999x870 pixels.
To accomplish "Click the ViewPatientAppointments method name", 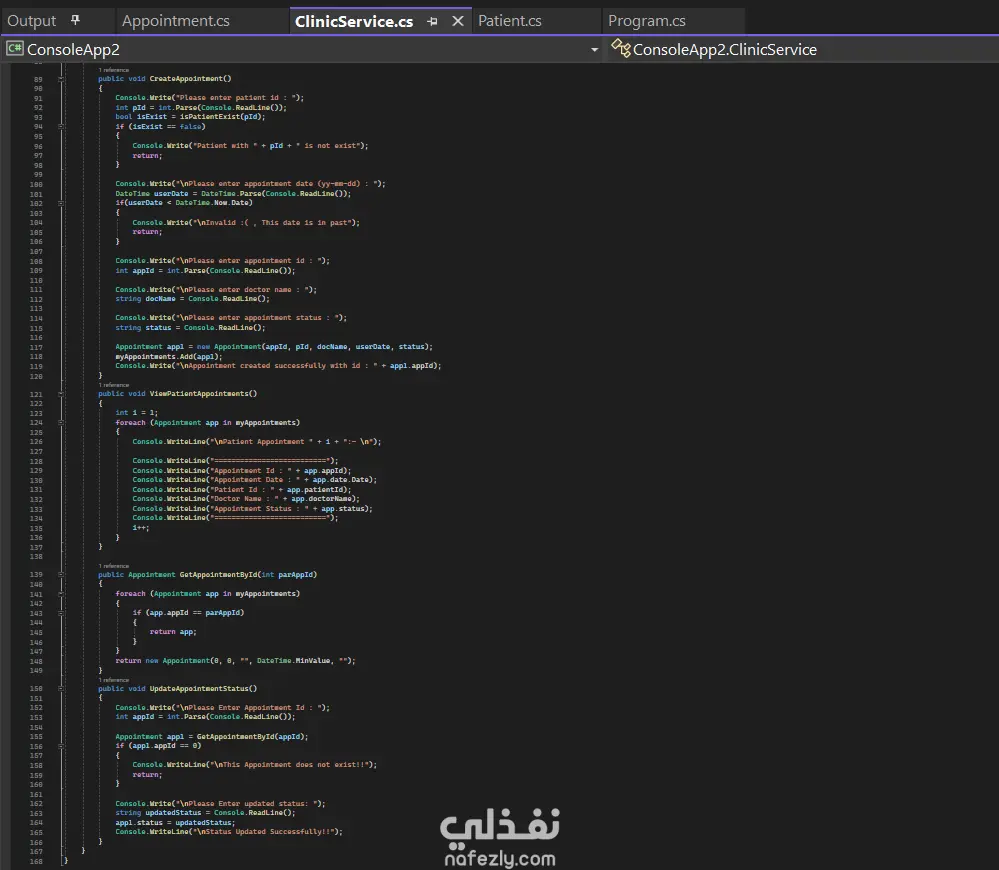I will pyautogui.click(x=199, y=394).
